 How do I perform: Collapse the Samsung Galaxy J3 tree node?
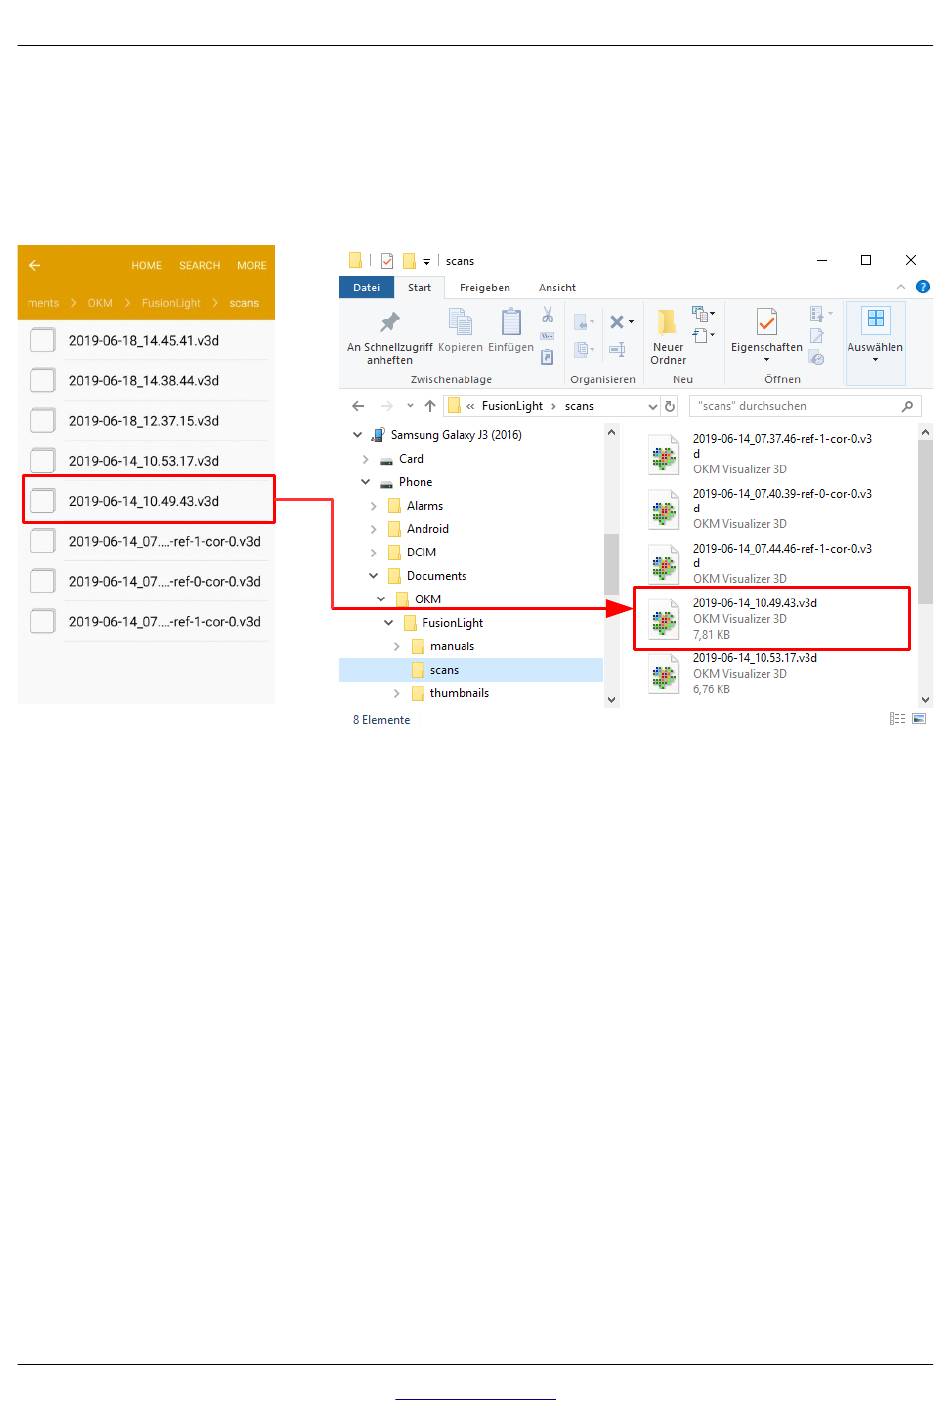[357, 435]
